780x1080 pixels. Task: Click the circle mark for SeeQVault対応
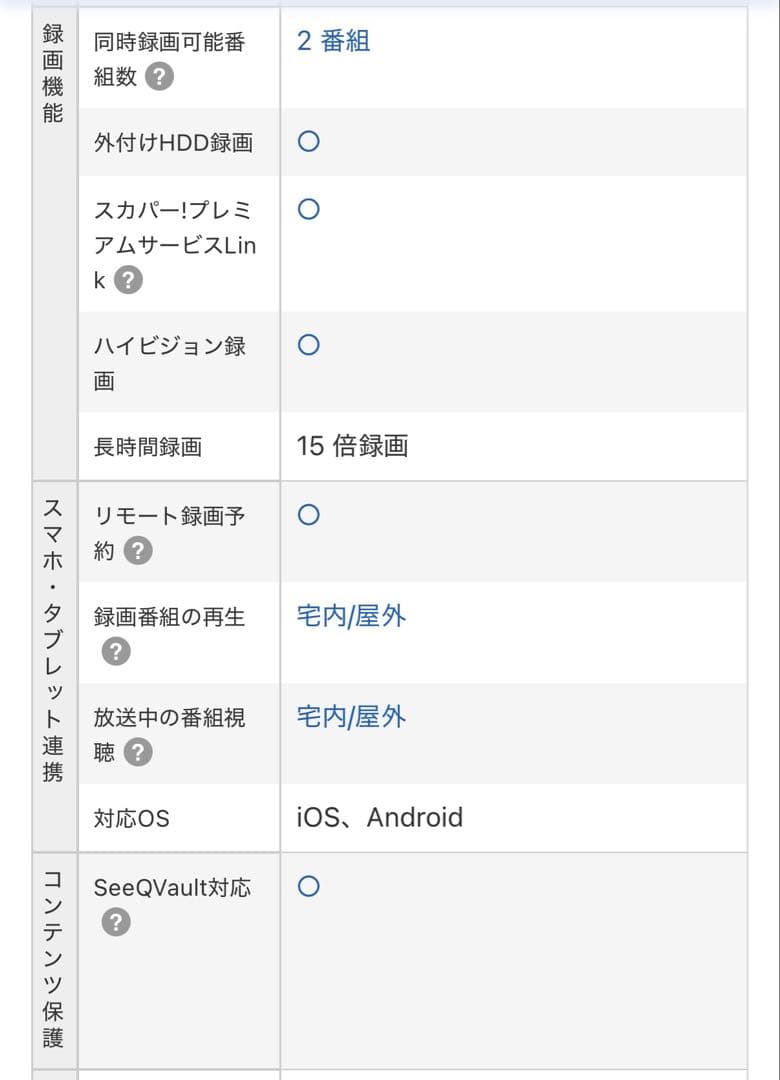tap(309, 887)
